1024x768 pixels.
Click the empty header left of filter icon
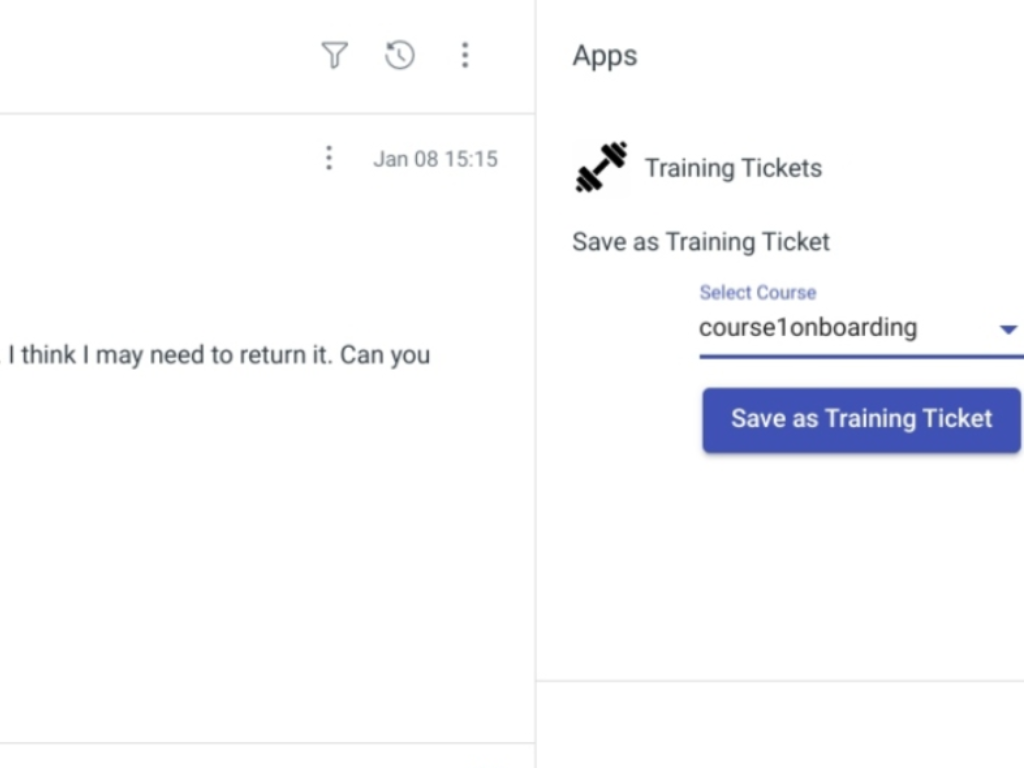(150, 55)
